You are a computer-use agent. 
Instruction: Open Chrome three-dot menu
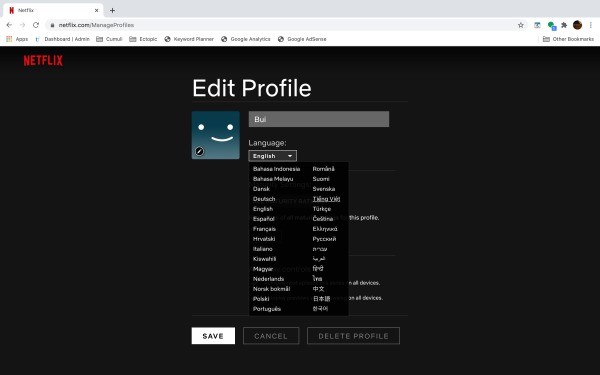591,25
